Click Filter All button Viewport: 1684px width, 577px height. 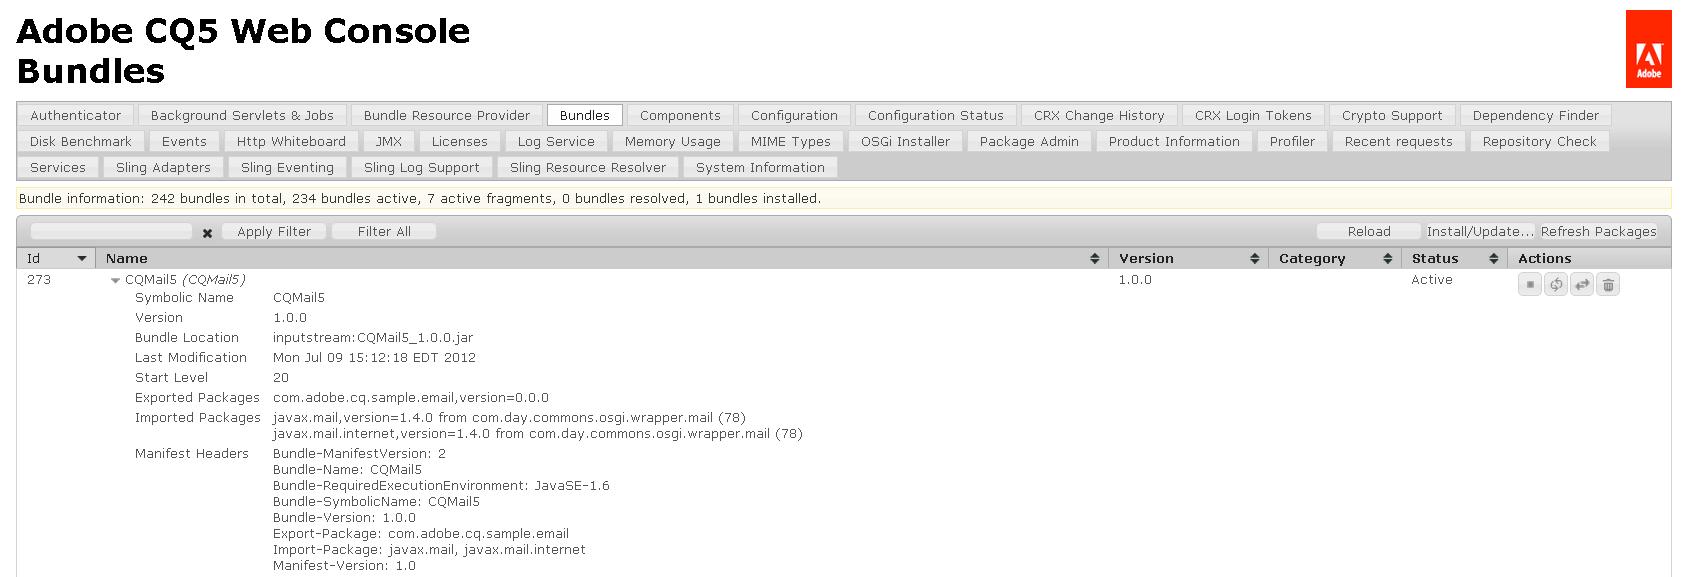[384, 231]
